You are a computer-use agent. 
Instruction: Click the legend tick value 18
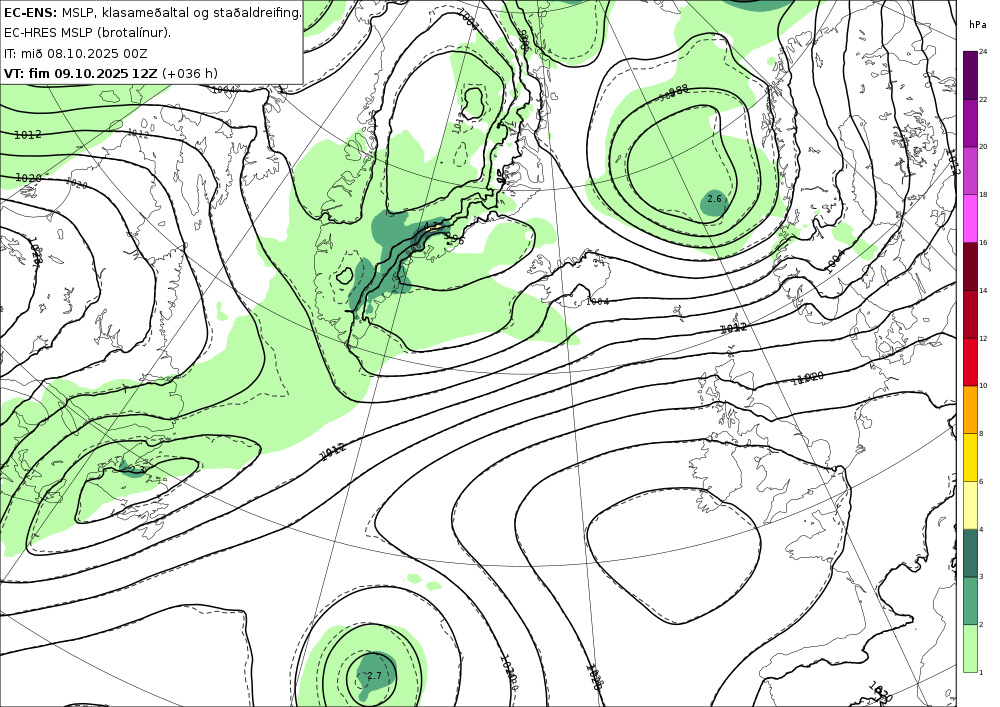tap(983, 195)
